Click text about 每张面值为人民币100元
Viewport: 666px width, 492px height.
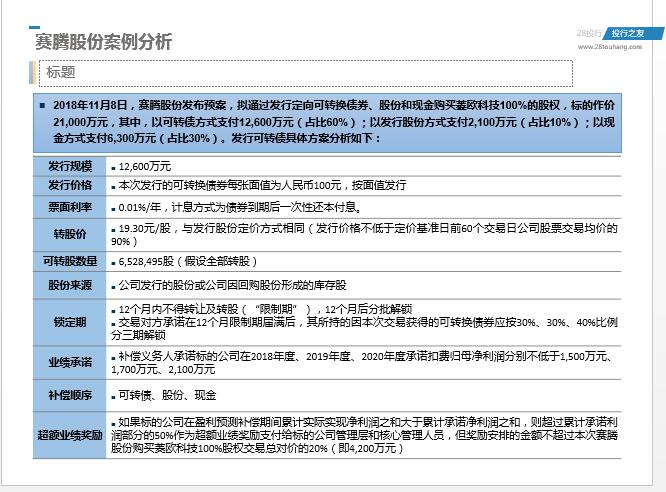(262, 185)
